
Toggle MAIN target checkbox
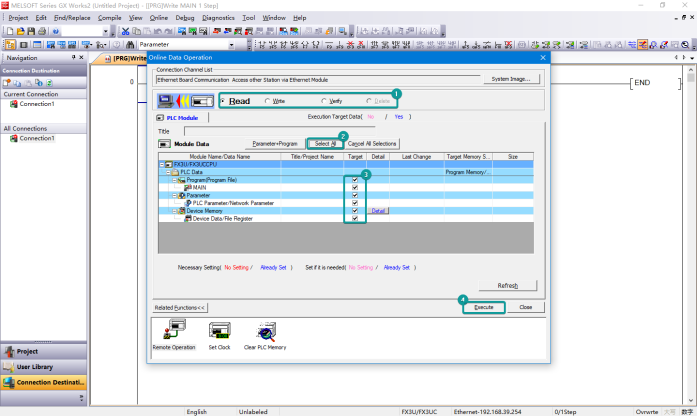tap(355, 188)
